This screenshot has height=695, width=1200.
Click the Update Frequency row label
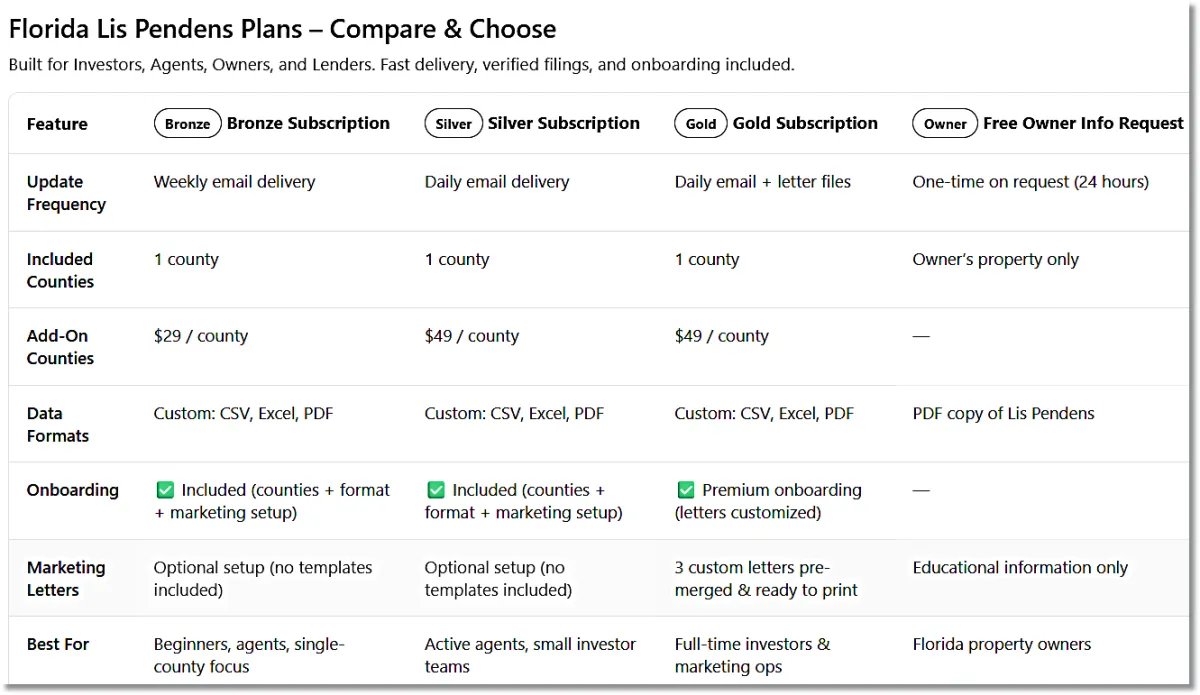[x=66, y=193]
